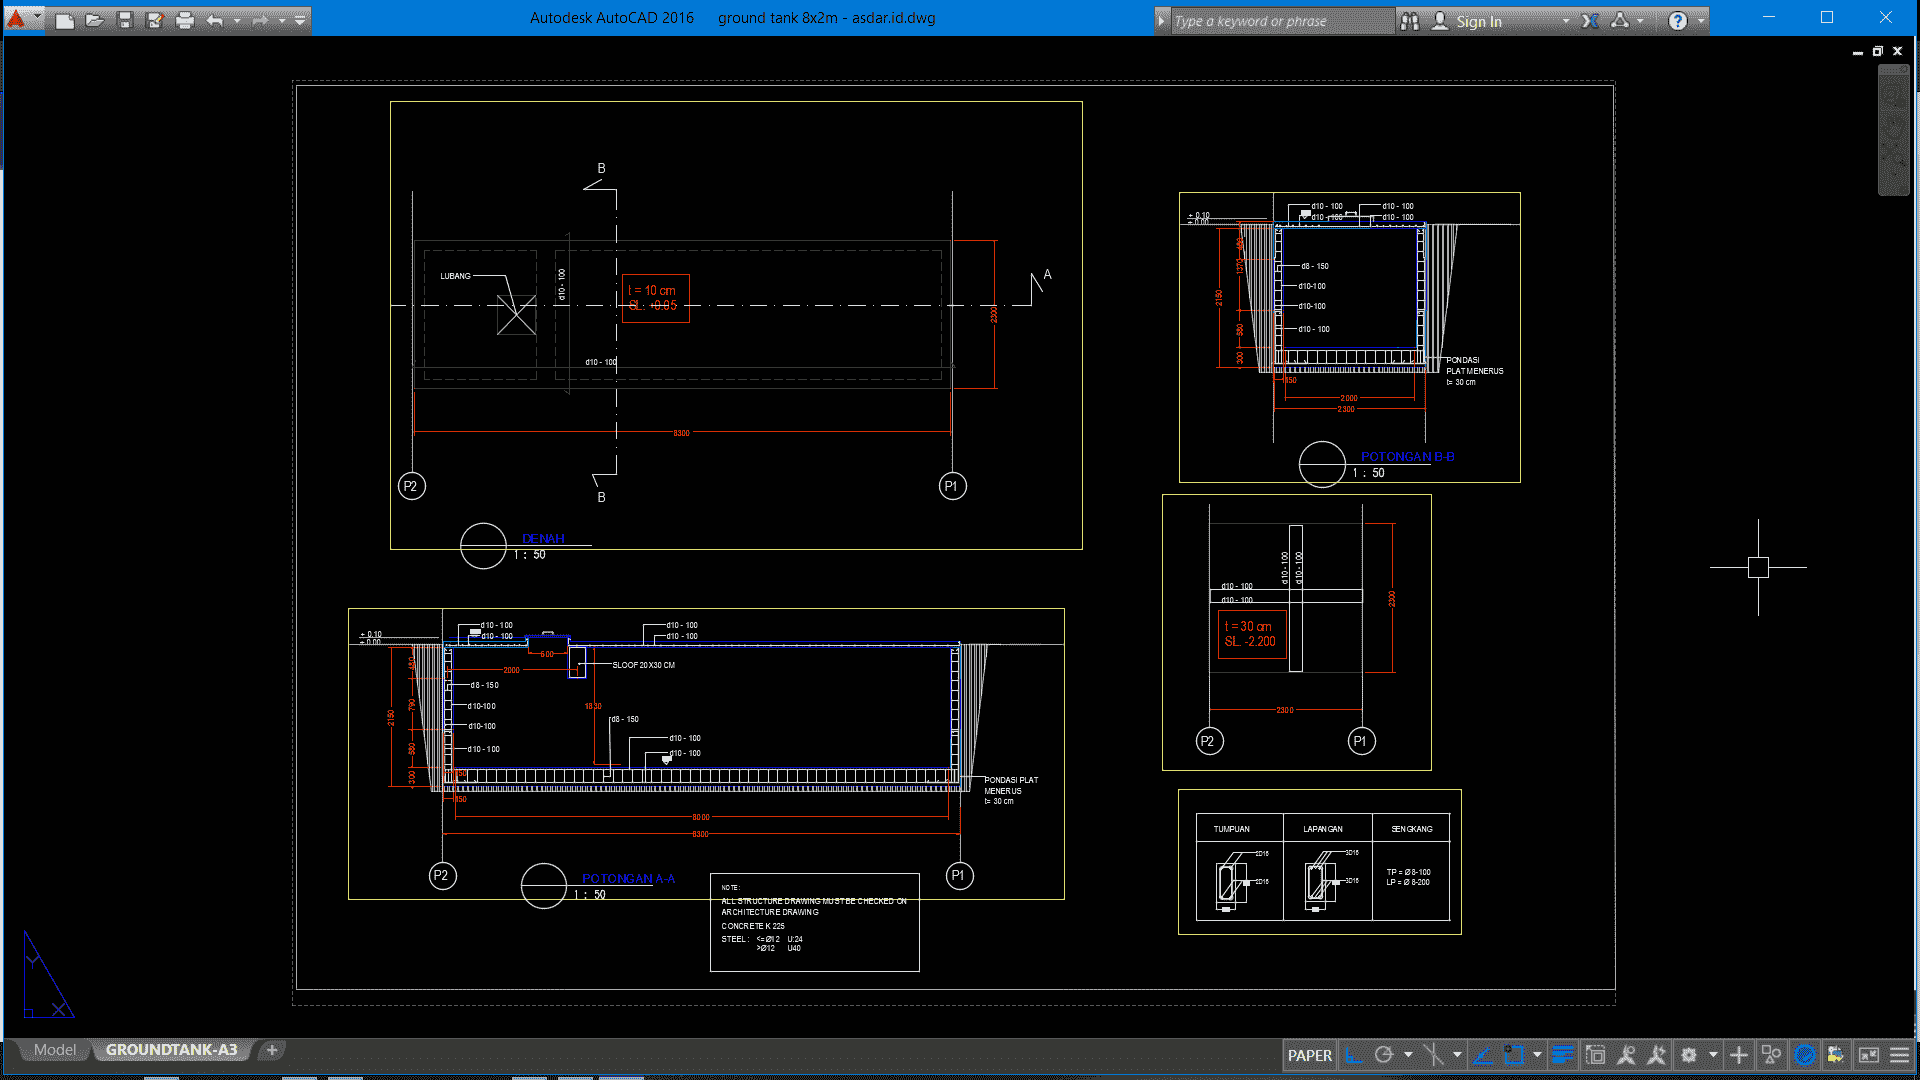The image size is (1920, 1080).
Task: Click the red t = 30 cm SL -2.200 annotation
Action: [x=1252, y=634]
